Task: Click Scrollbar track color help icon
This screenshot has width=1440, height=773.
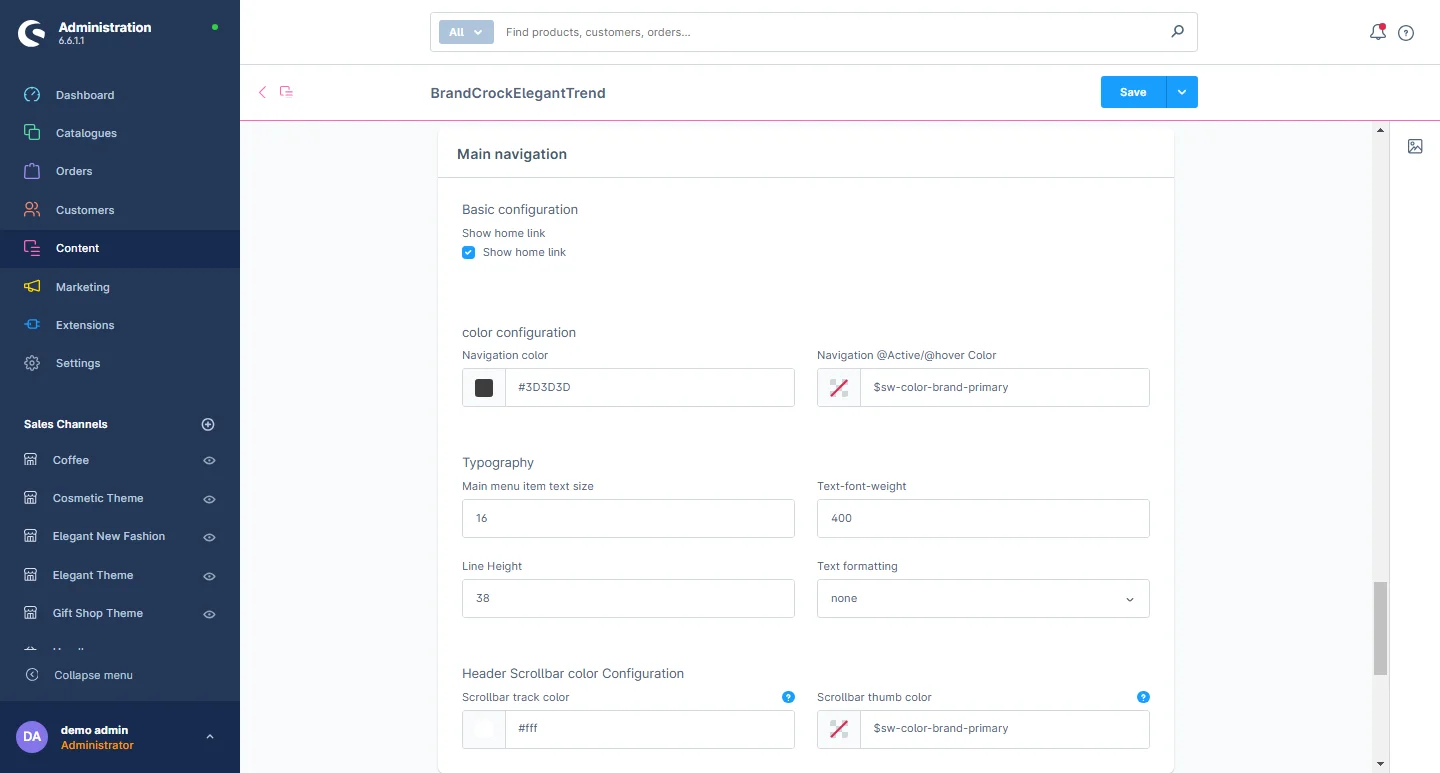Action: coord(788,697)
